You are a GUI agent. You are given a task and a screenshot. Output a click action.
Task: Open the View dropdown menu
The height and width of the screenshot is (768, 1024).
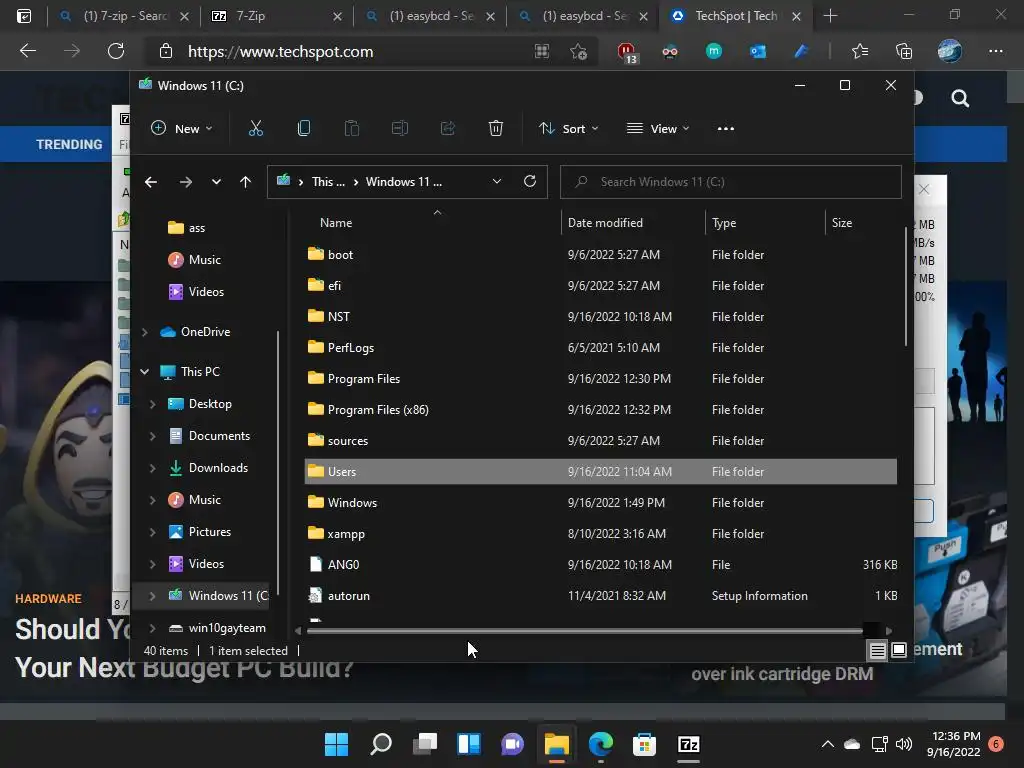point(658,129)
